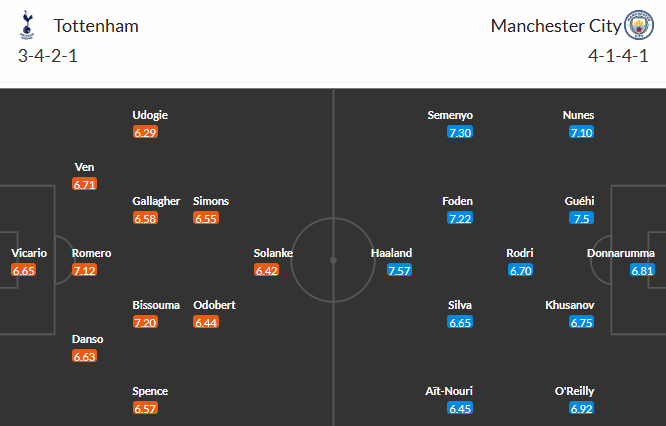This screenshot has height=426, width=666.
Task: Select Haaland's 7.57 rating badge
Action: pyautogui.click(x=398, y=270)
